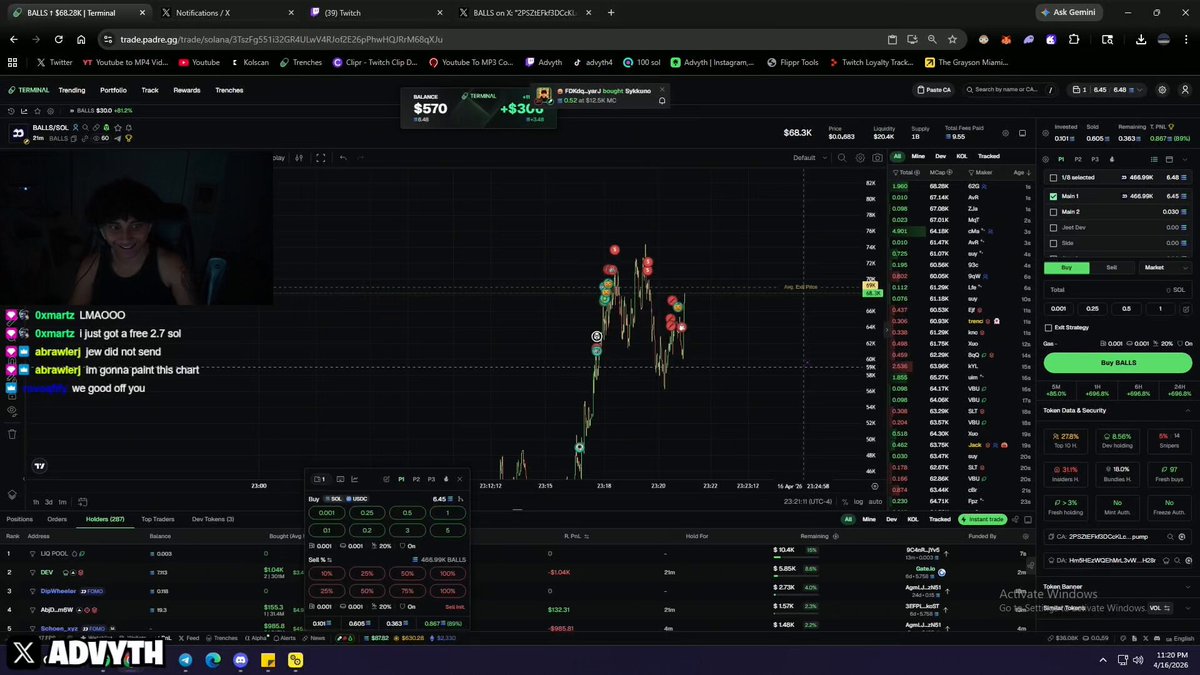Open Telegram from the Windows taskbar
The image size is (1200, 675).
[186, 660]
